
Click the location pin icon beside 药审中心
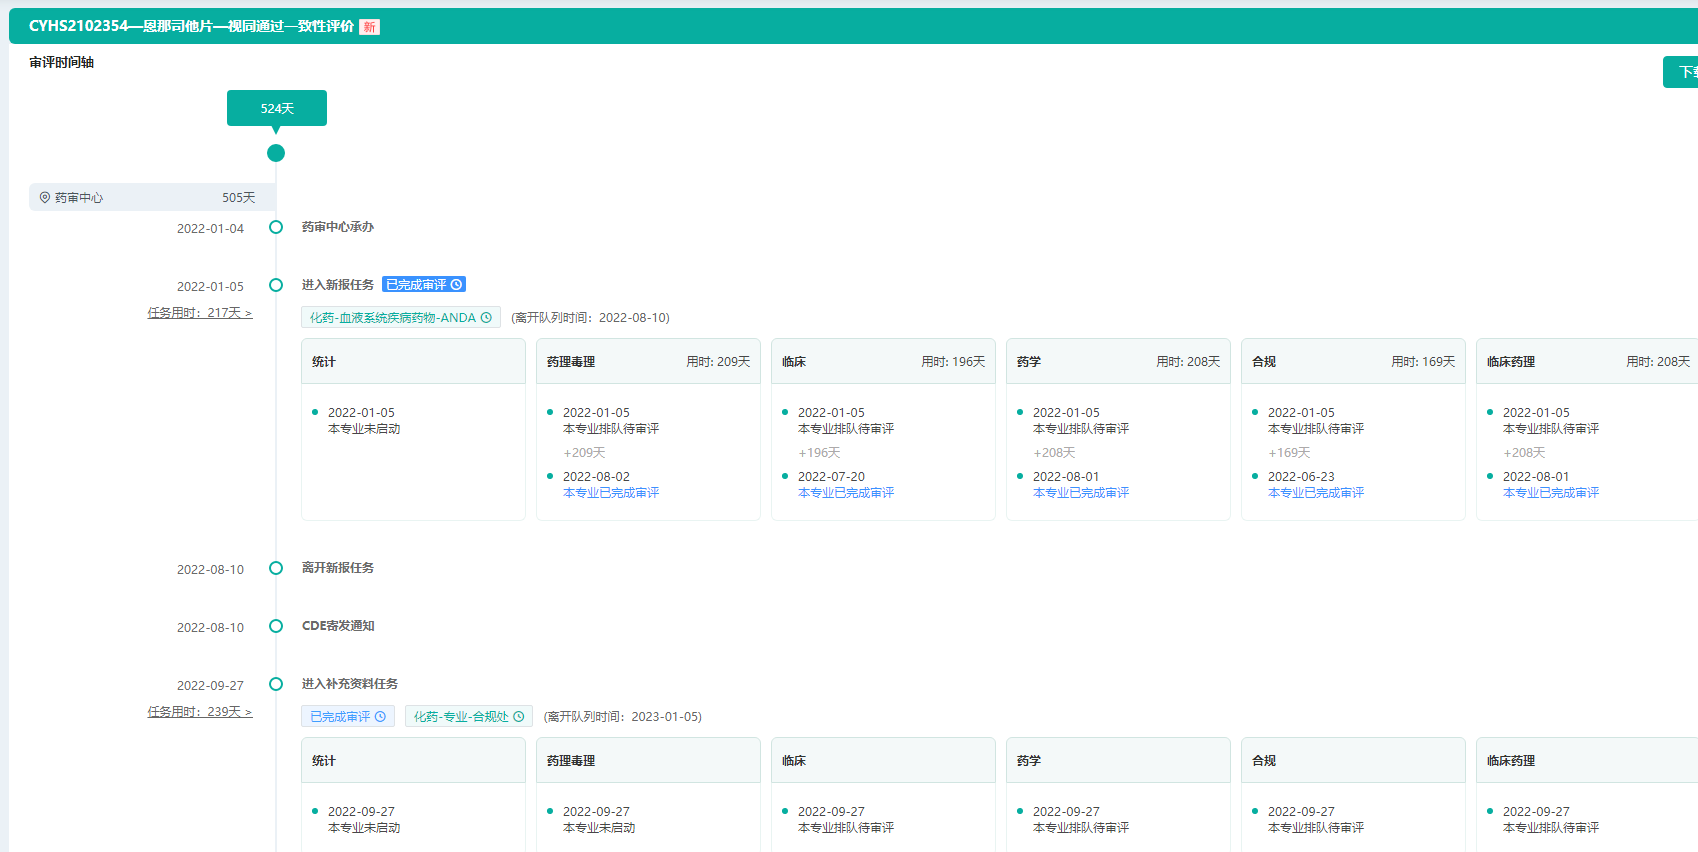(x=45, y=198)
